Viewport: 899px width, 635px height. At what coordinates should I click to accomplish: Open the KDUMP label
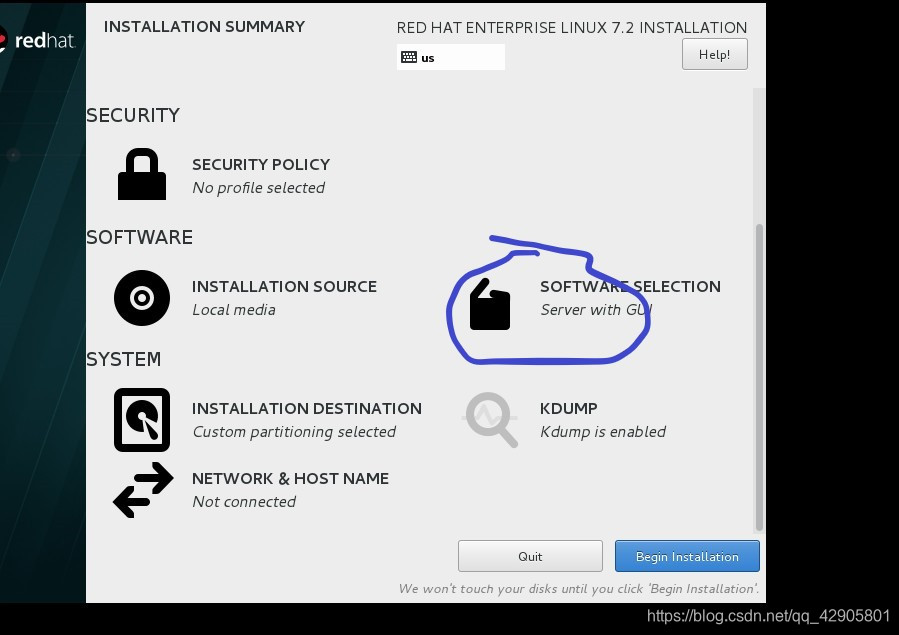pyautogui.click(x=569, y=409)
